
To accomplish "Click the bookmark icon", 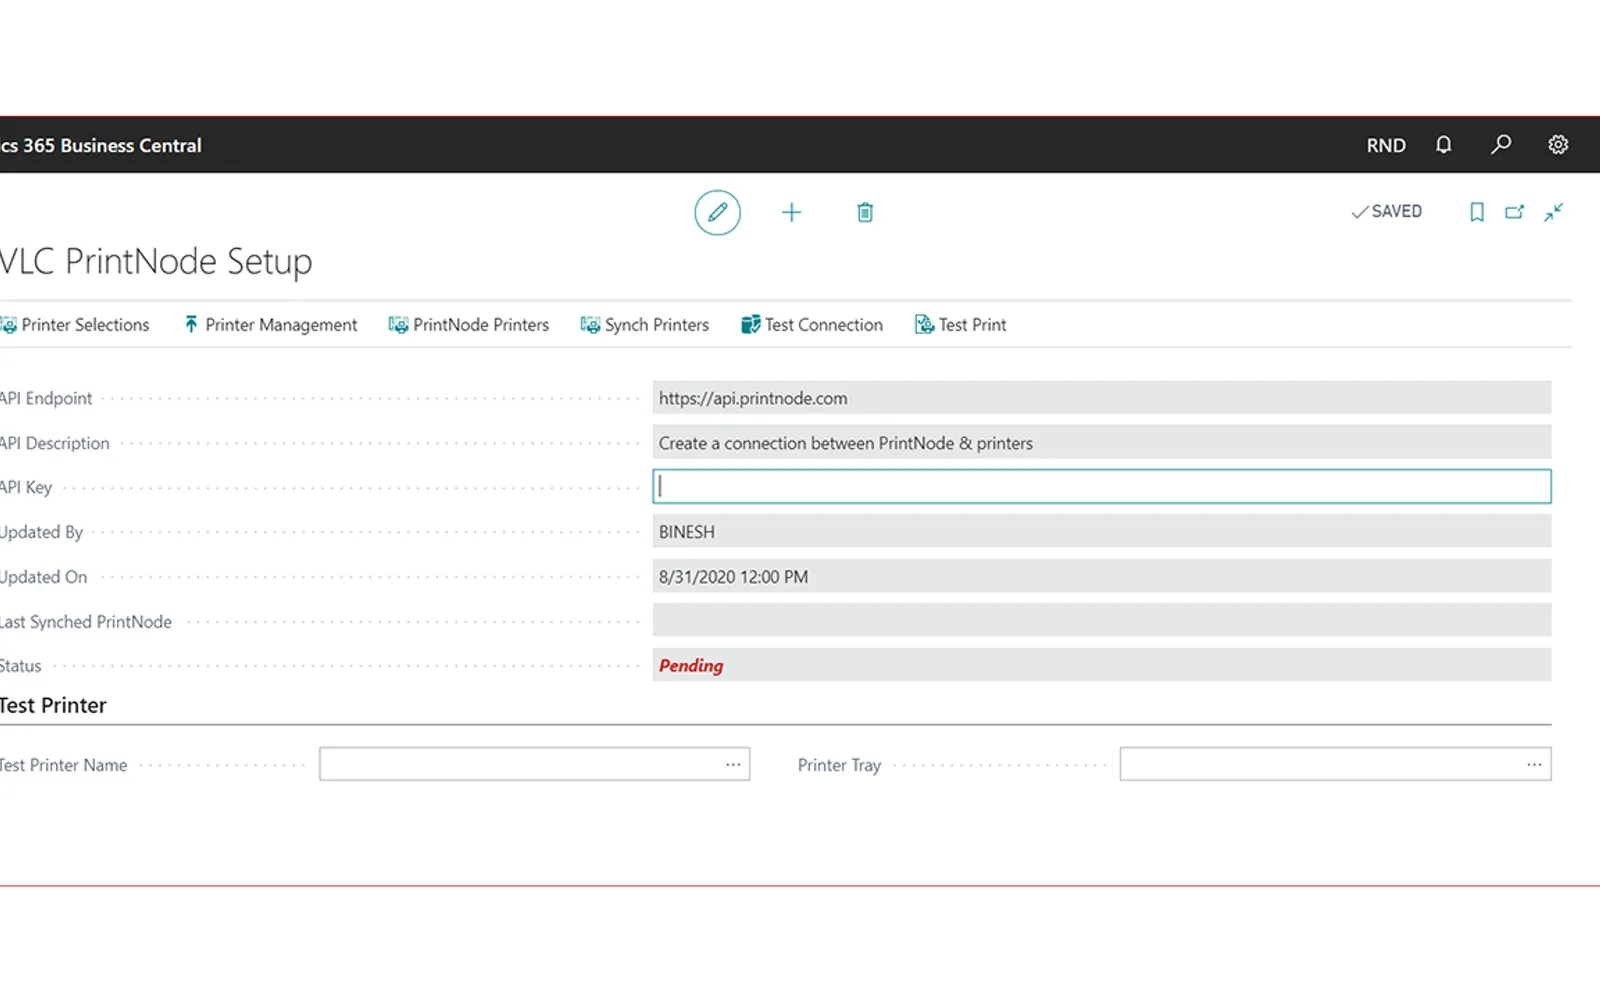I will click(1476, 212).
